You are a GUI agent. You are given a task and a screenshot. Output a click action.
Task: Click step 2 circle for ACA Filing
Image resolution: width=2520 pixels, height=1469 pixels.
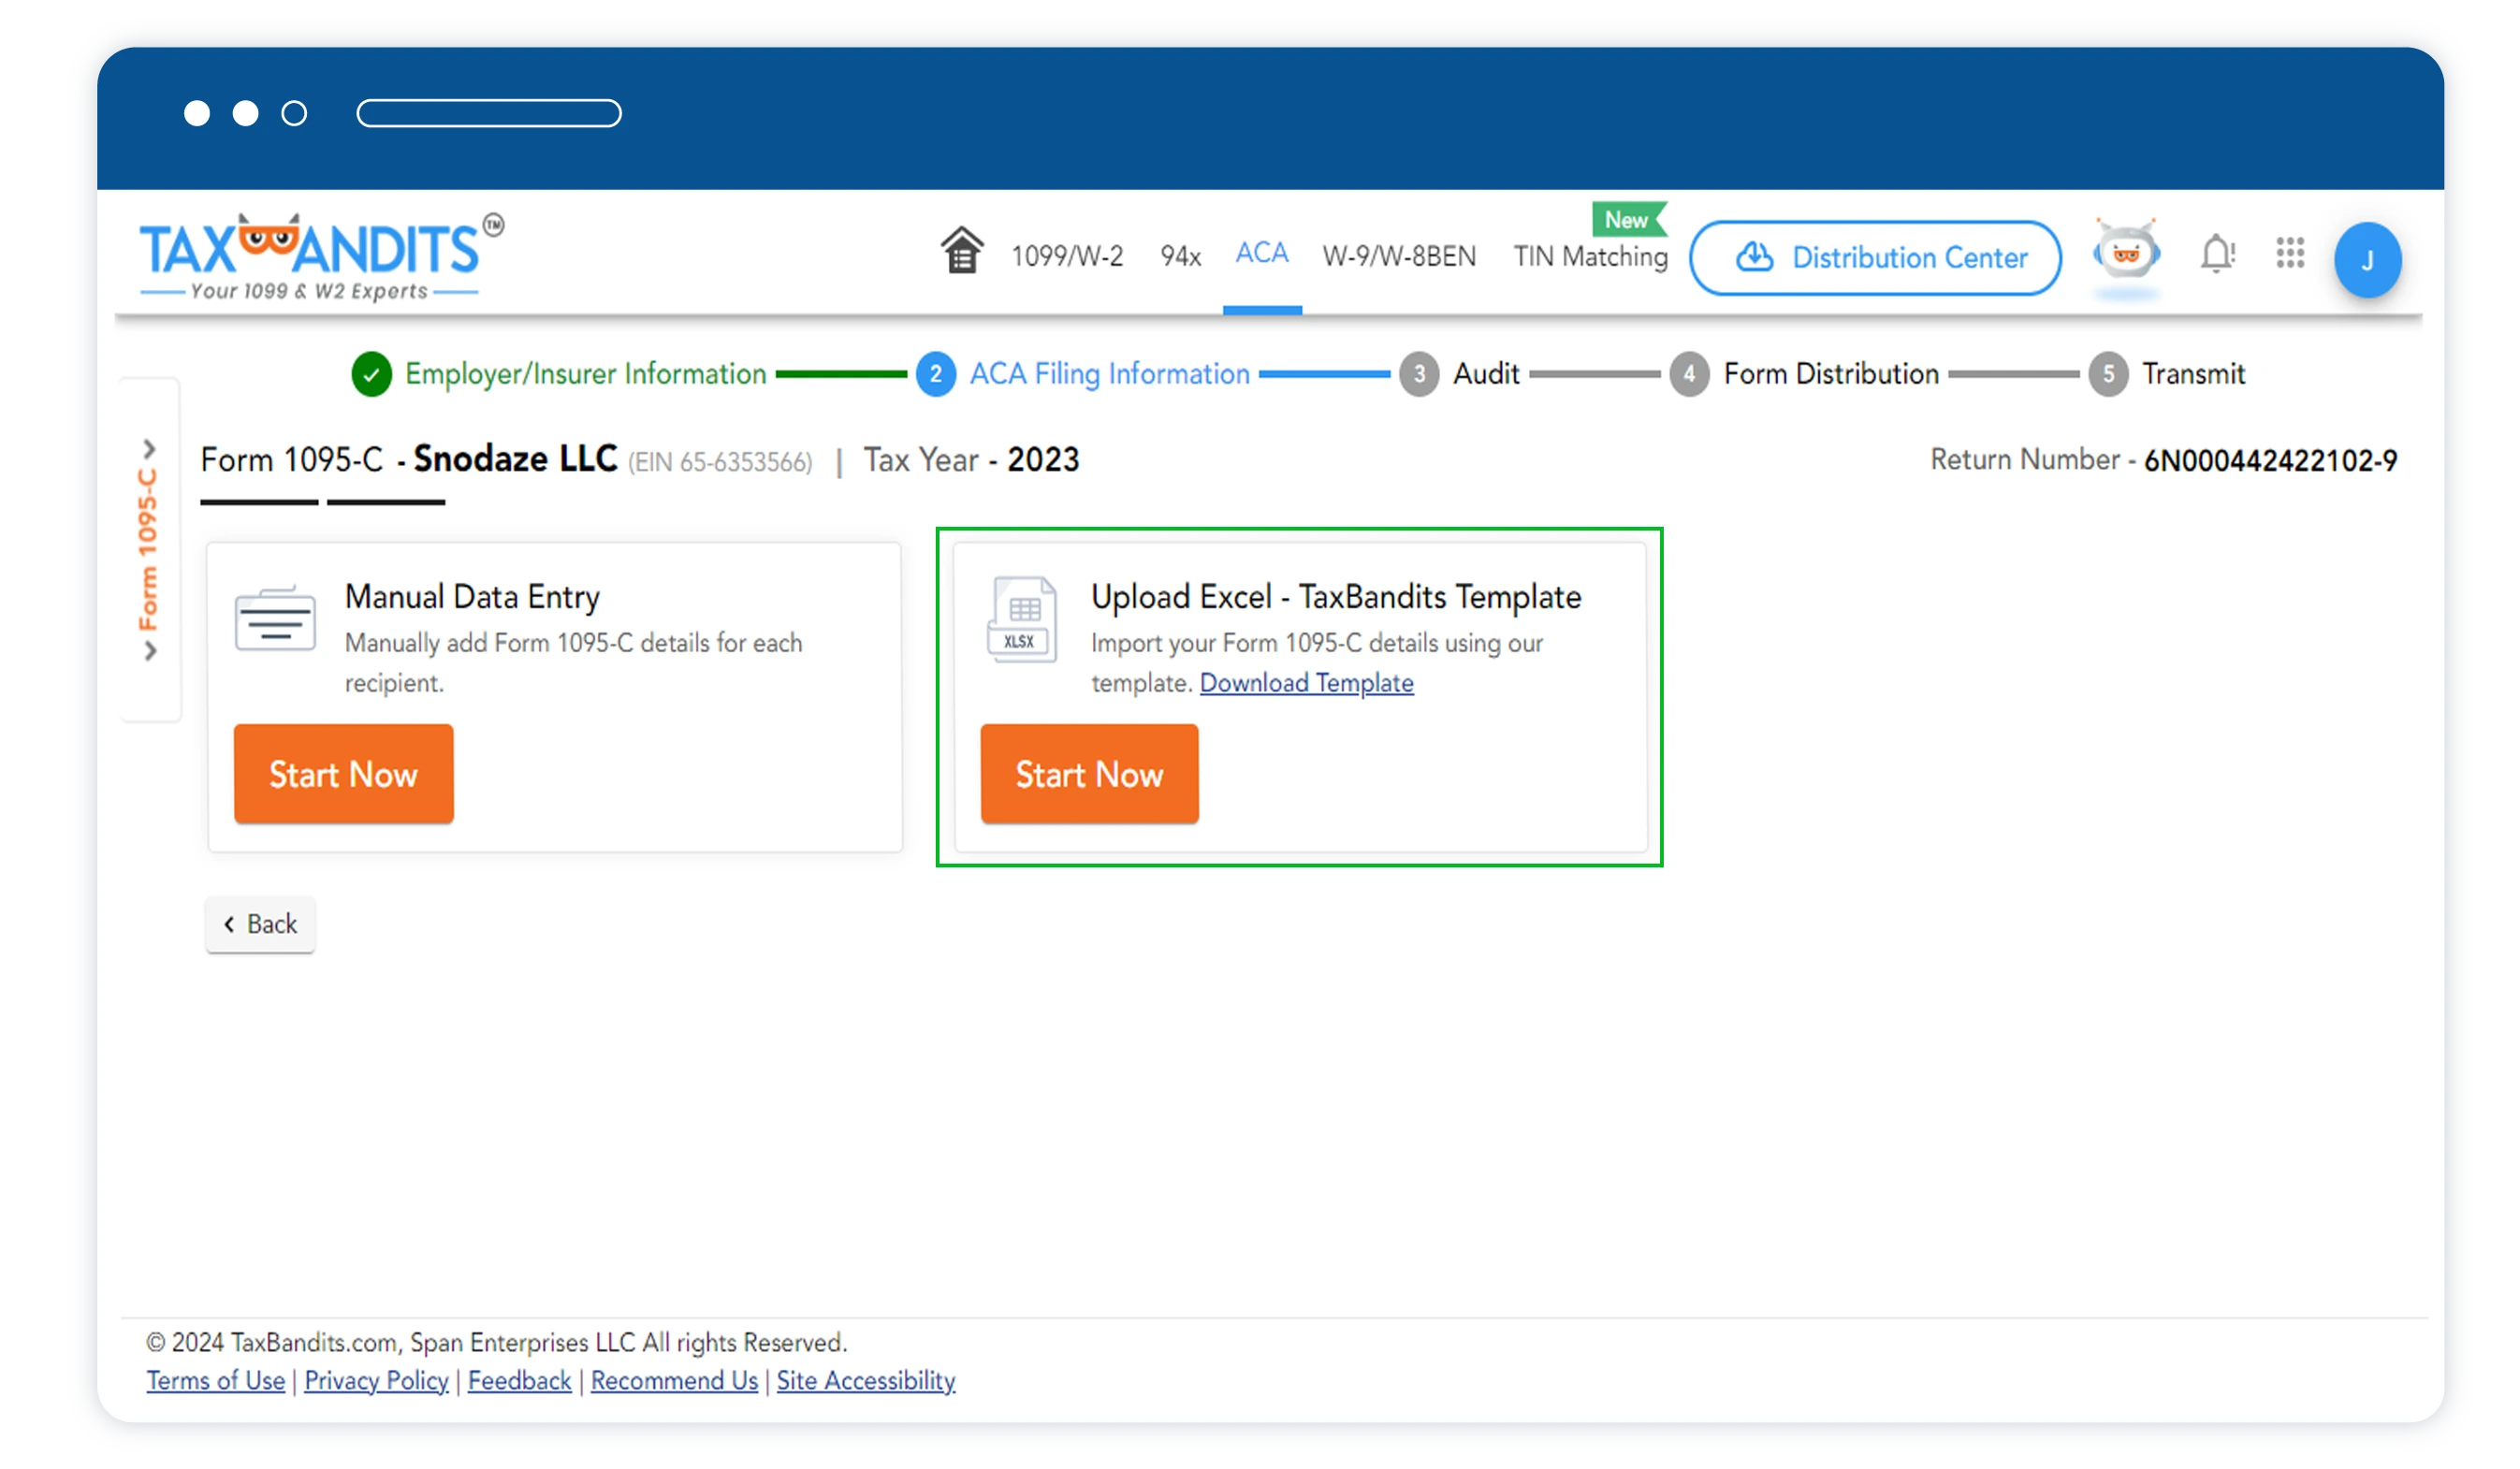(x=936, y=374)
